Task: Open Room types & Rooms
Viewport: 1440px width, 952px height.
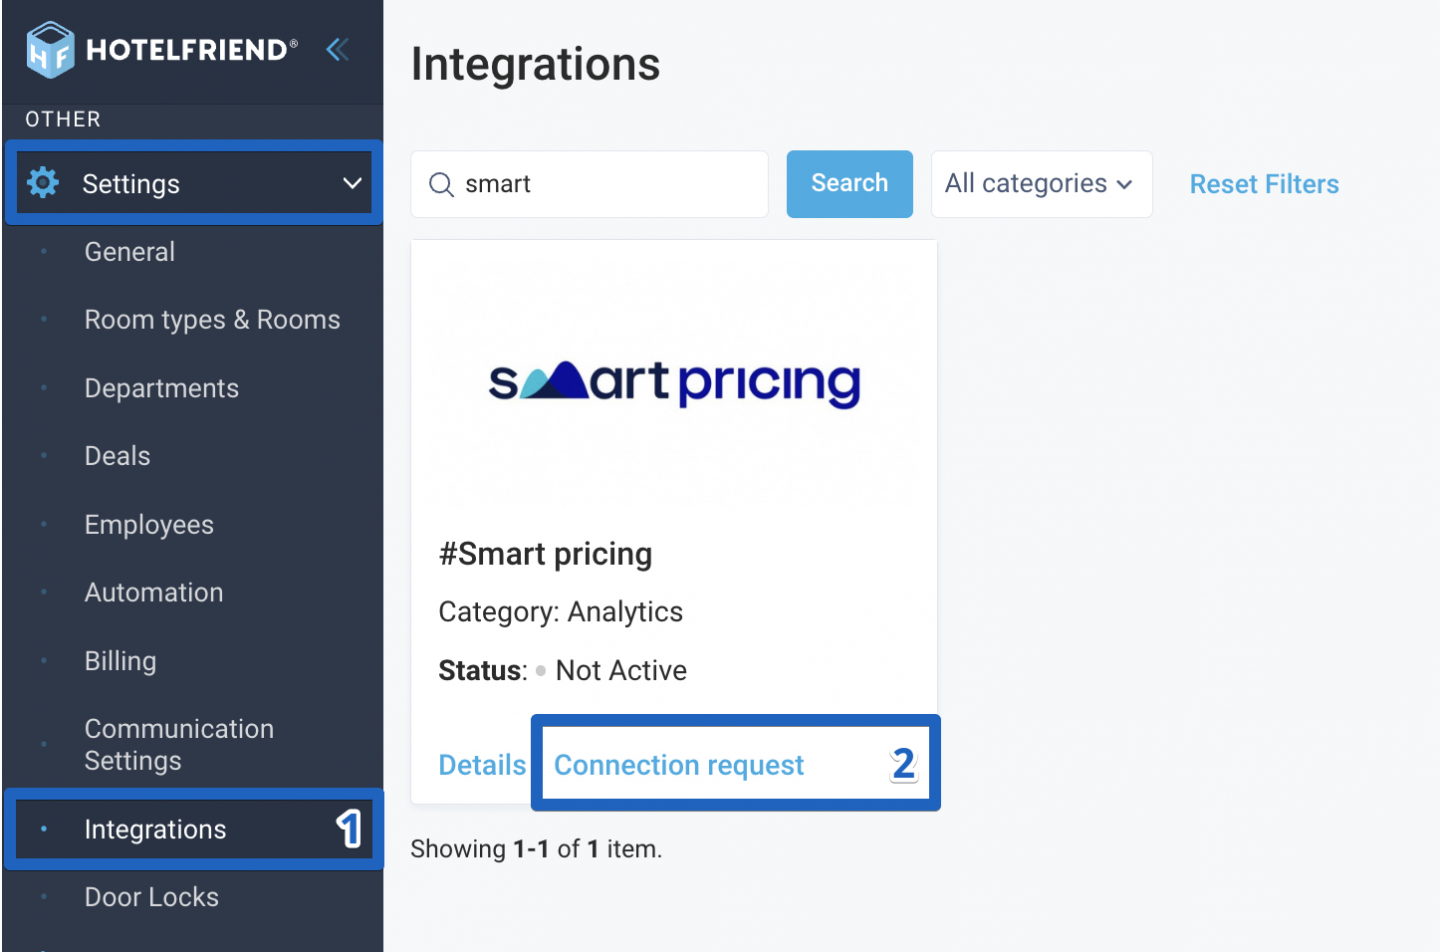Action: coord(212,320)
